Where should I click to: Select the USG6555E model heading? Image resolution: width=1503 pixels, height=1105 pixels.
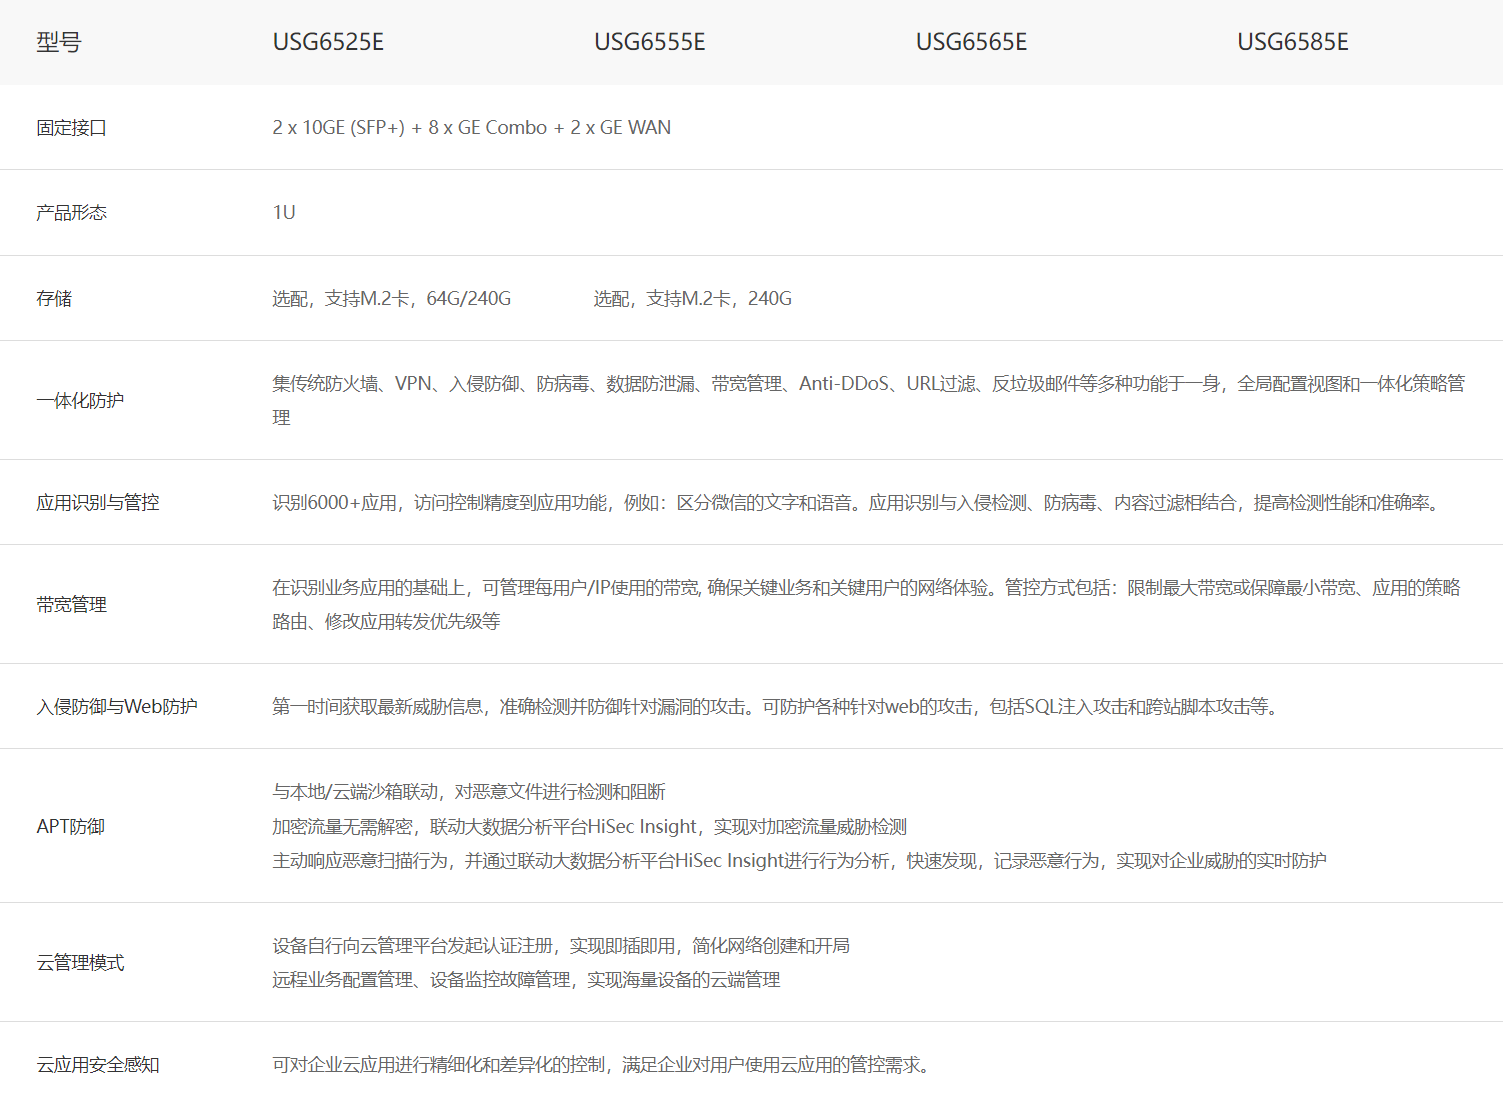coord(649,42)
